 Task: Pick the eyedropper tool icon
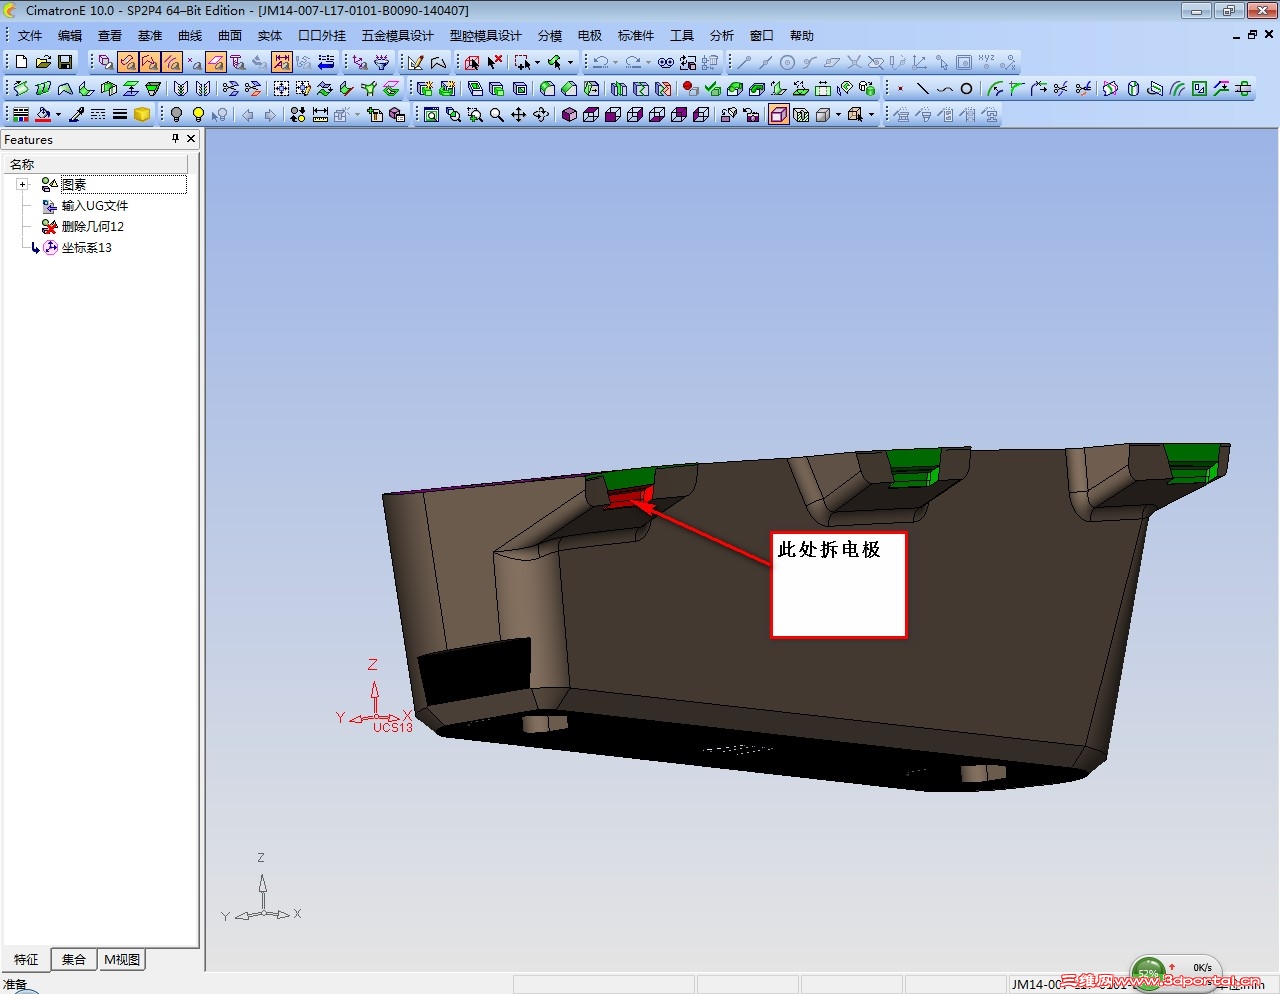pos(76,115)
